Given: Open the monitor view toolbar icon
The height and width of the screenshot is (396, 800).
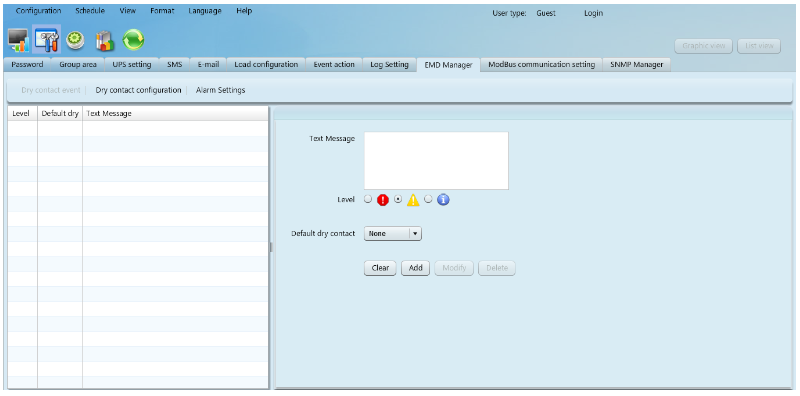Looking at the screenshot, I should tap(18, 40).
